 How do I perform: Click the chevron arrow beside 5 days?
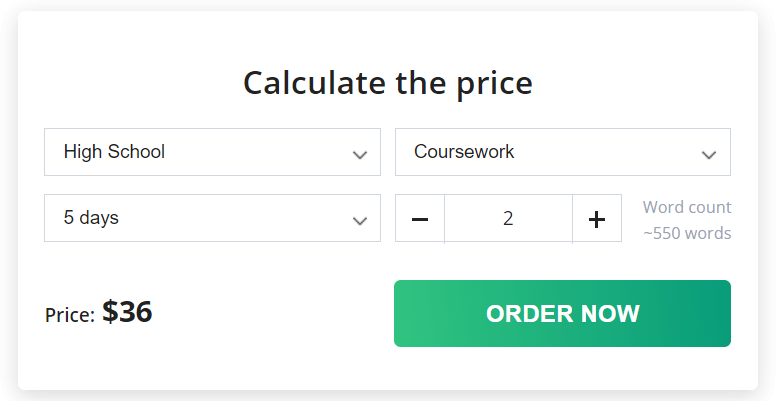pos(360,221)
